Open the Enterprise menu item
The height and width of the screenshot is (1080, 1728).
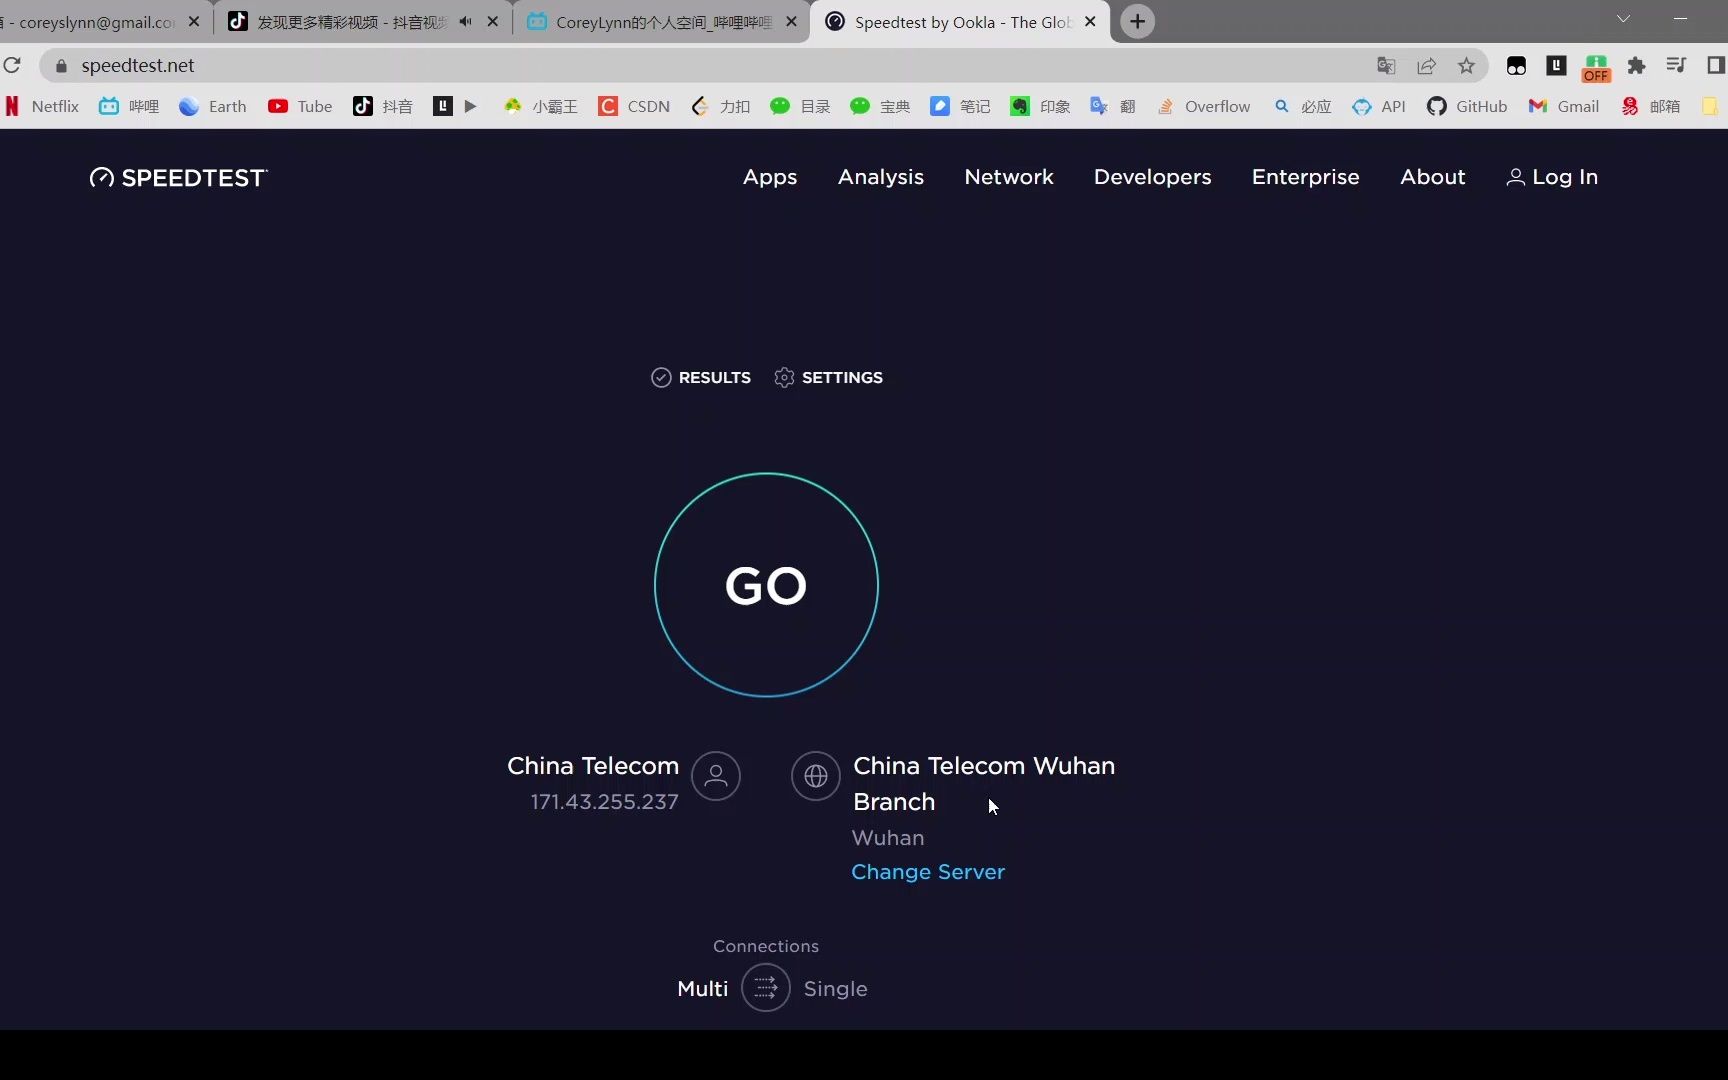point(1305,177)
